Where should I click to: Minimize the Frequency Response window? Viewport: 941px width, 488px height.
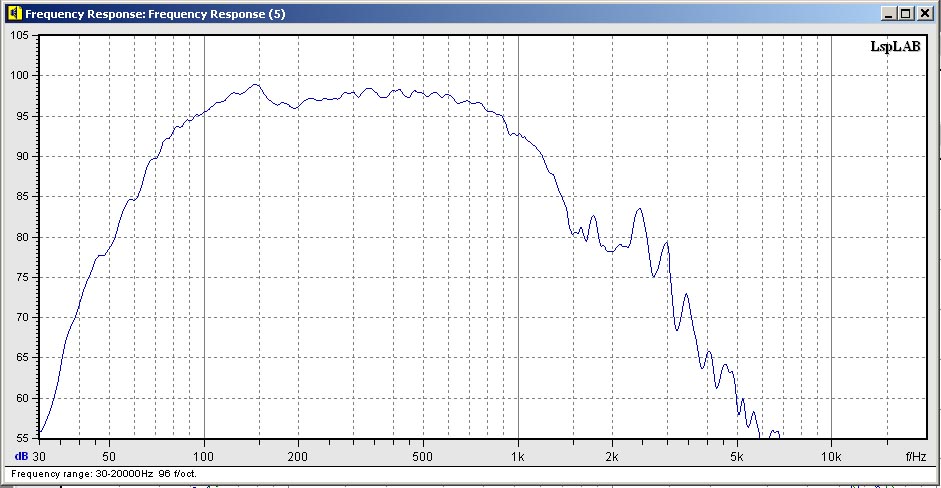pos(889,13)
